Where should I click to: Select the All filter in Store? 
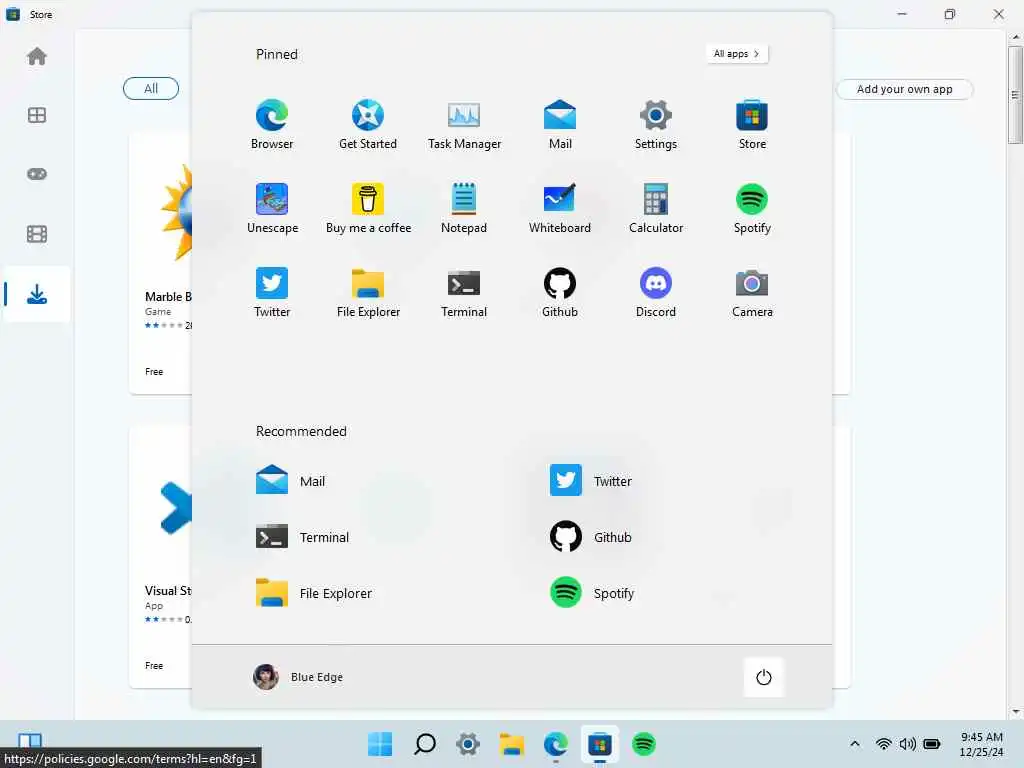[151, 88]
